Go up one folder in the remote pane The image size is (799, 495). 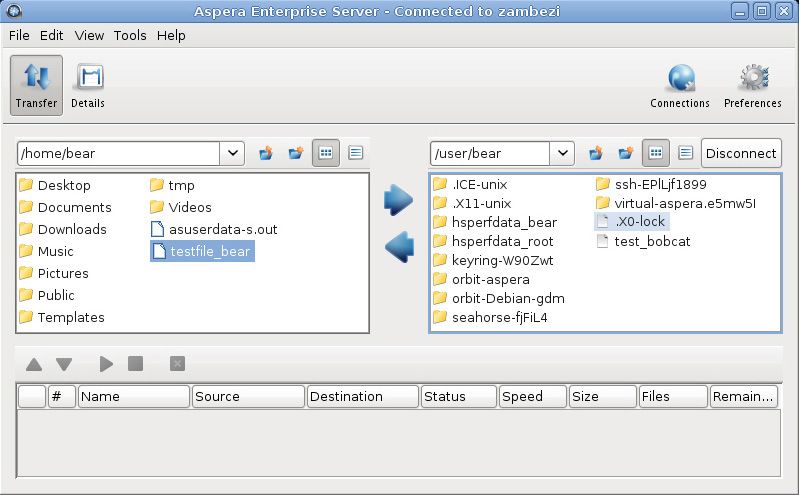pos(596,153)
